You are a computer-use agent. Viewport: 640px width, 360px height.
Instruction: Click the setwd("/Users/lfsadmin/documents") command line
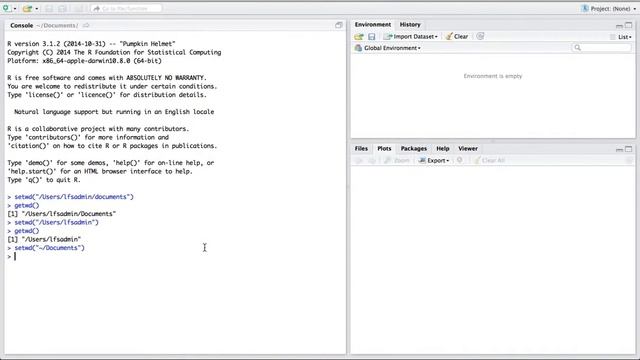[73, 197]
